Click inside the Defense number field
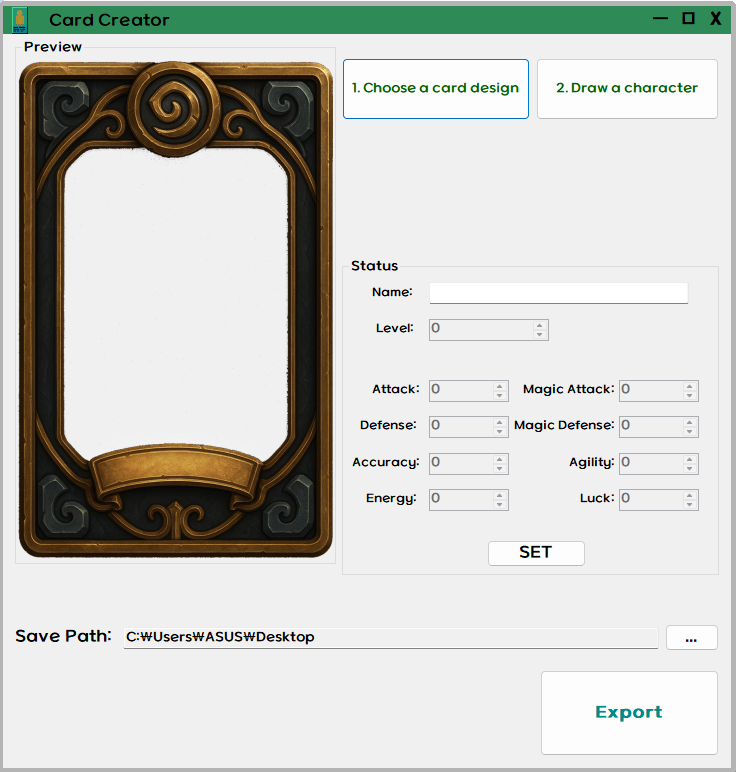This screenshot has height=772, width=736. [x=461, y=426]
